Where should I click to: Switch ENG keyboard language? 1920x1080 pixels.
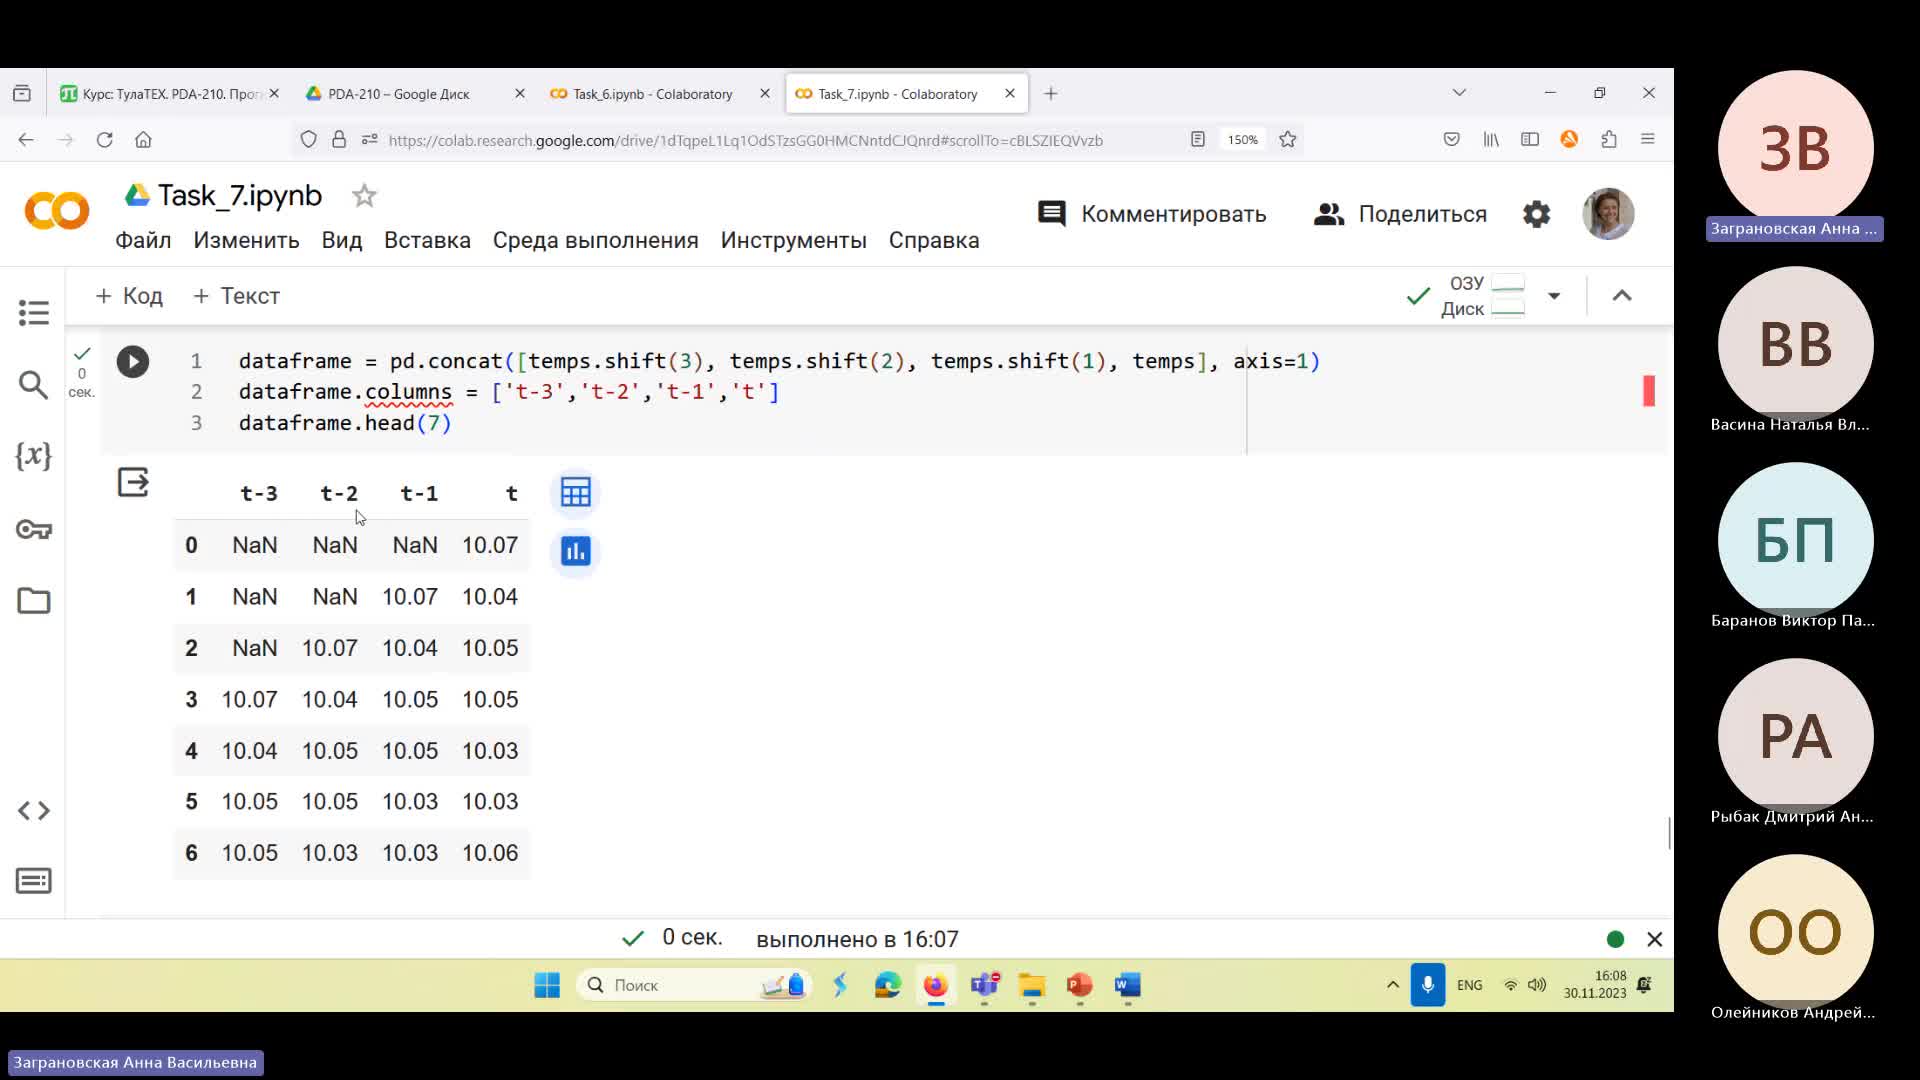tap(1469, 985)
